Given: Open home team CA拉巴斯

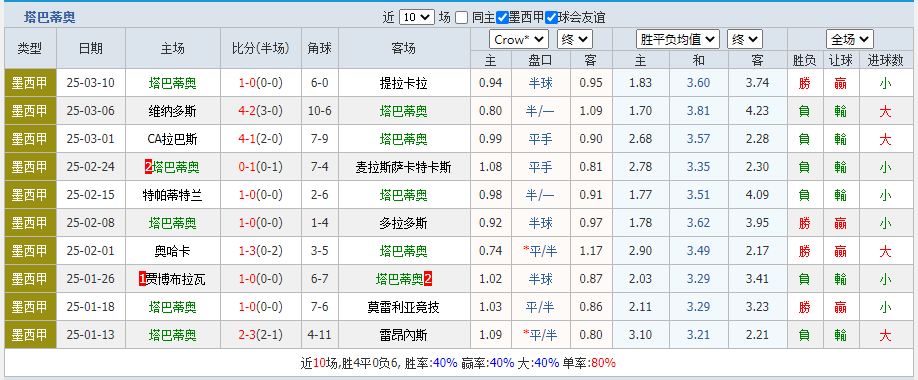Looking at the screenshot, I should tap(172, 139).
